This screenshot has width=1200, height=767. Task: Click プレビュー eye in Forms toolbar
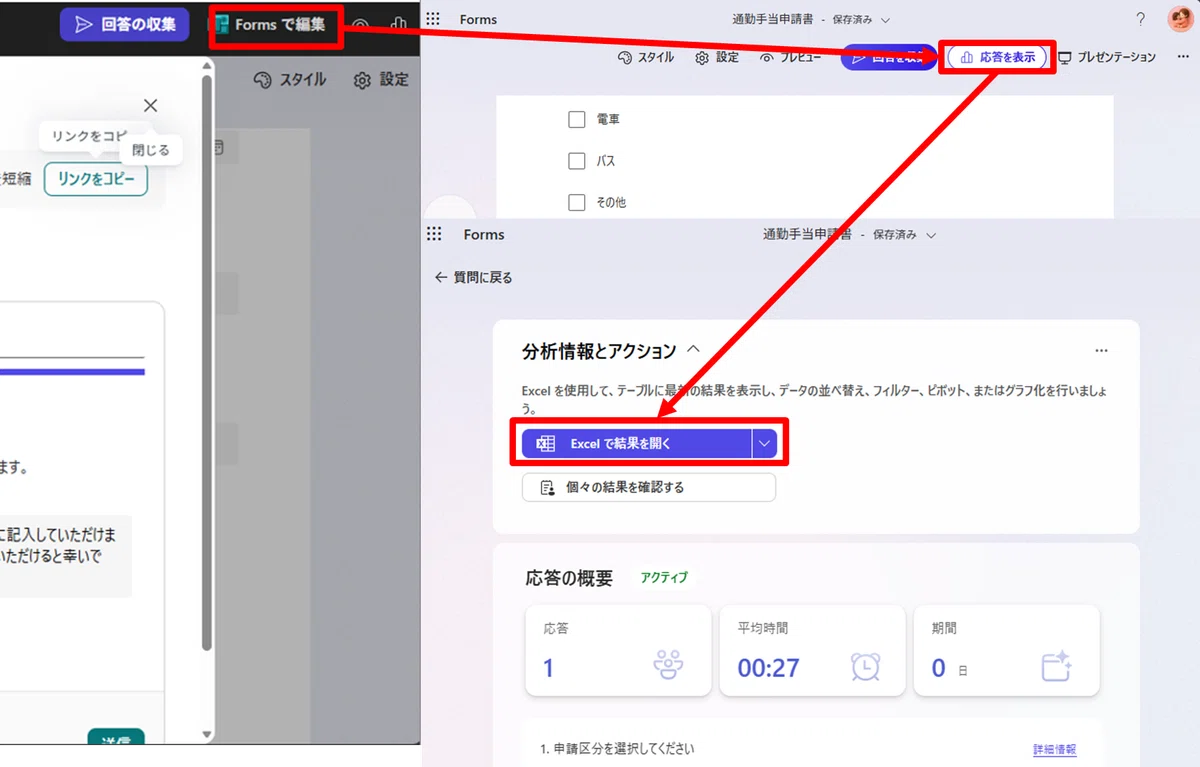coord(791,57)
